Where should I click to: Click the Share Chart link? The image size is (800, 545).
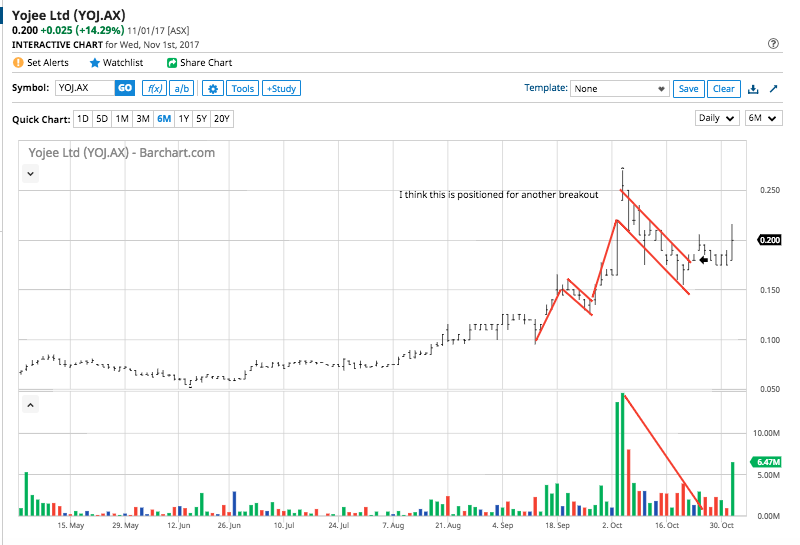[x=206, y=63]
